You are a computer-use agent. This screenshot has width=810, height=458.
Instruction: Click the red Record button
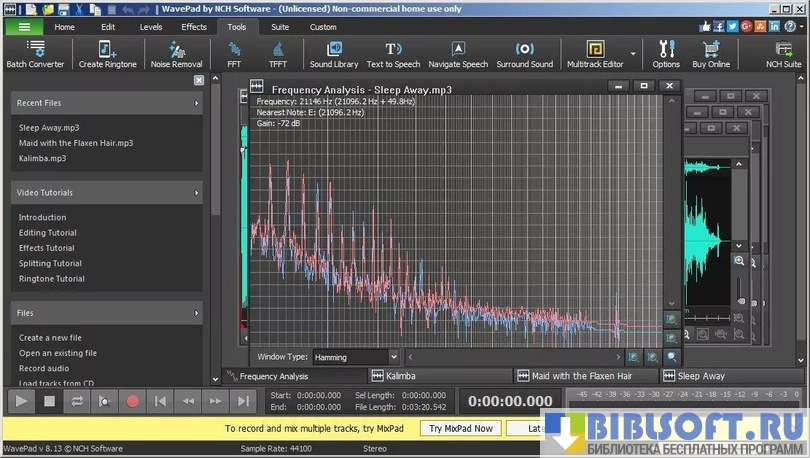coord(132,401)
